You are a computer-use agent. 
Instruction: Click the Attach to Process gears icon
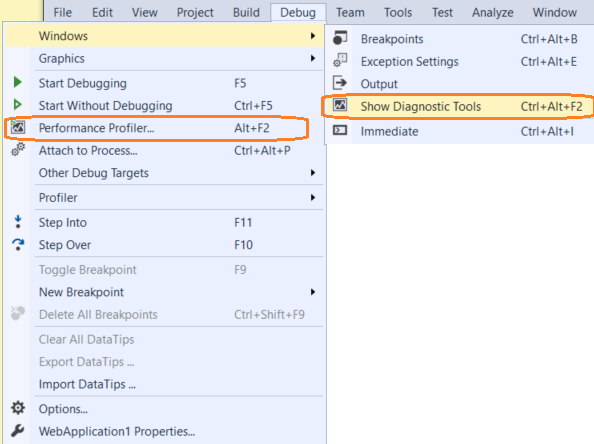18,150
